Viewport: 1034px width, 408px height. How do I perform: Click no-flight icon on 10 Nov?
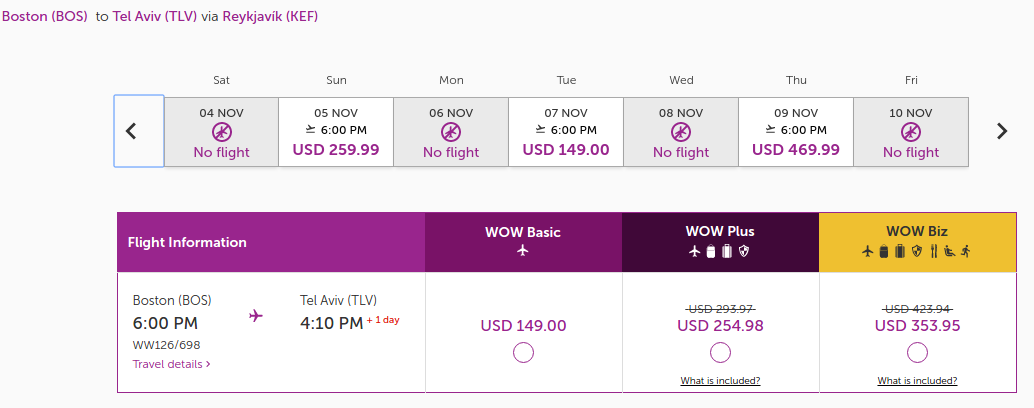(911, 132)
